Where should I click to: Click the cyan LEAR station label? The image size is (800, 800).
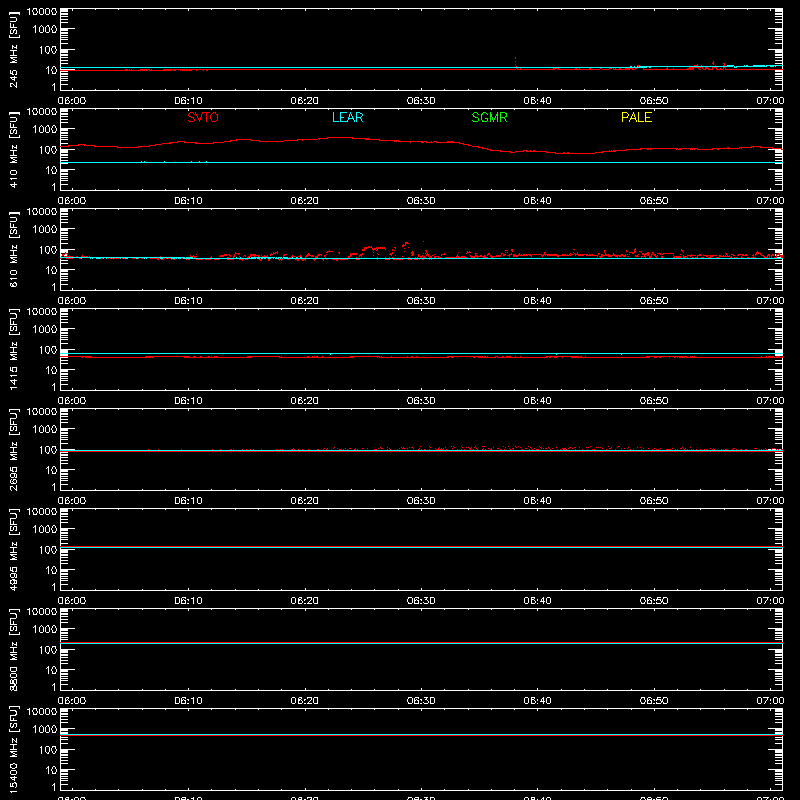[347, 117]
